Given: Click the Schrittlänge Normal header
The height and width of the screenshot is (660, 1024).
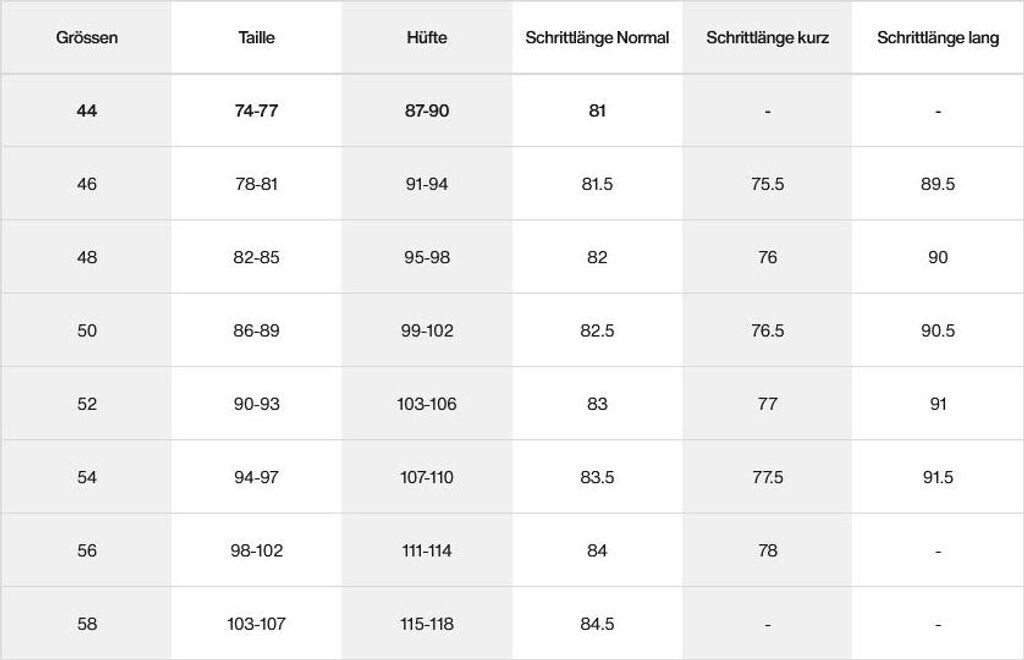Looking at the screenshot, I should pyautogui.click(x=597, y=38).
